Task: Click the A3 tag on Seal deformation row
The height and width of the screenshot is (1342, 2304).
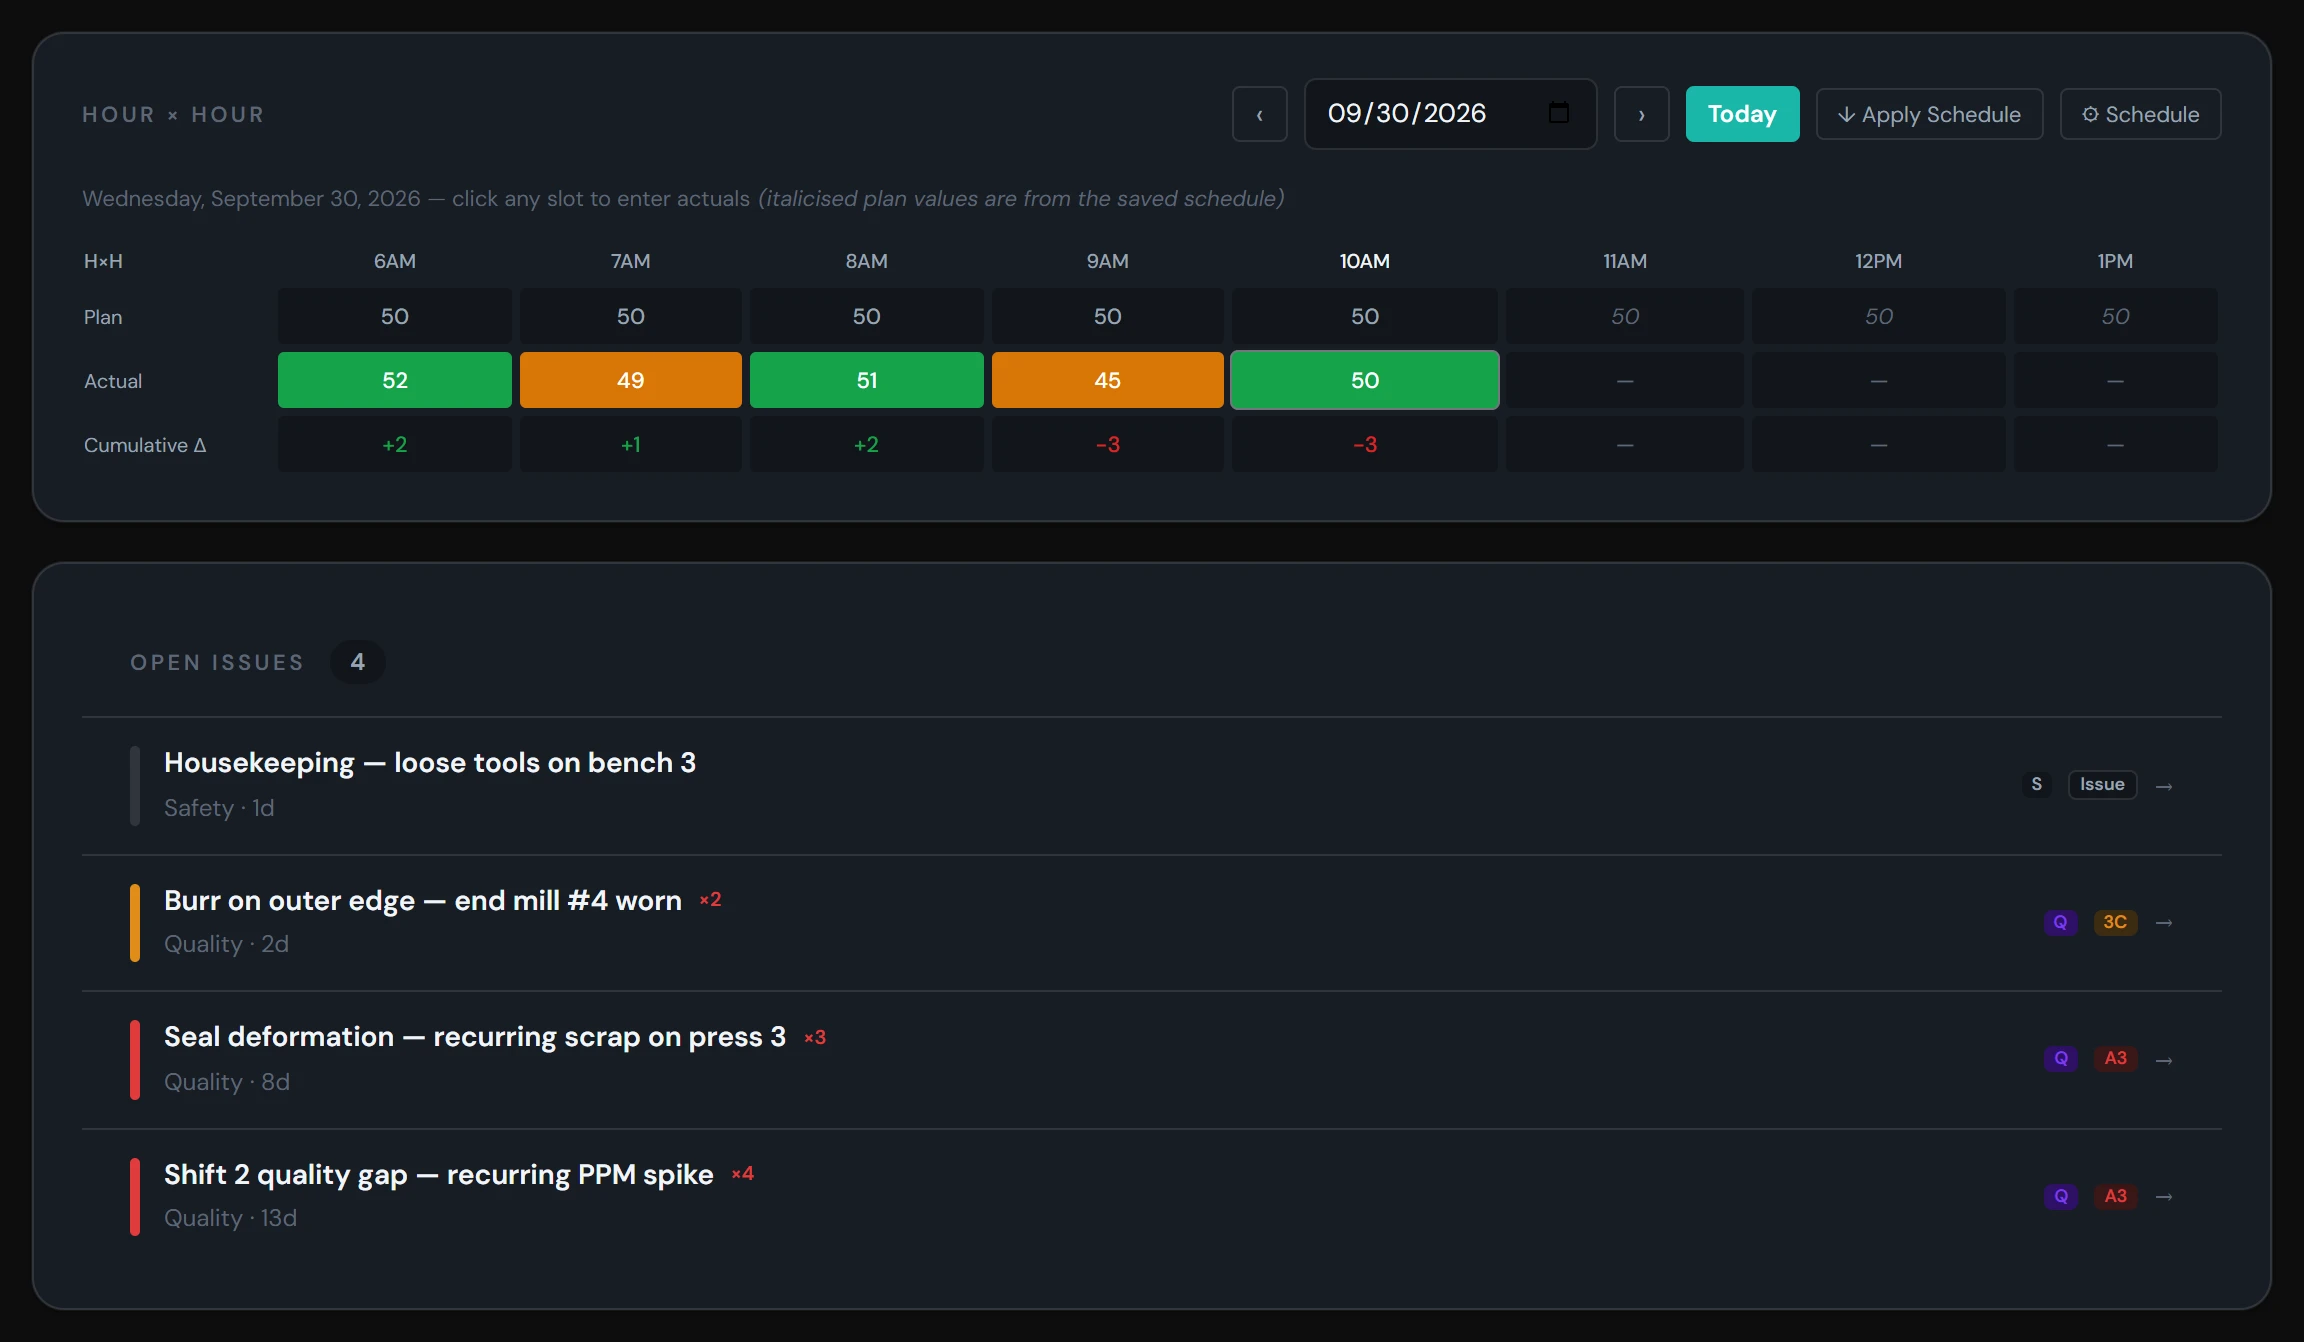Action: [2115, 1058]
